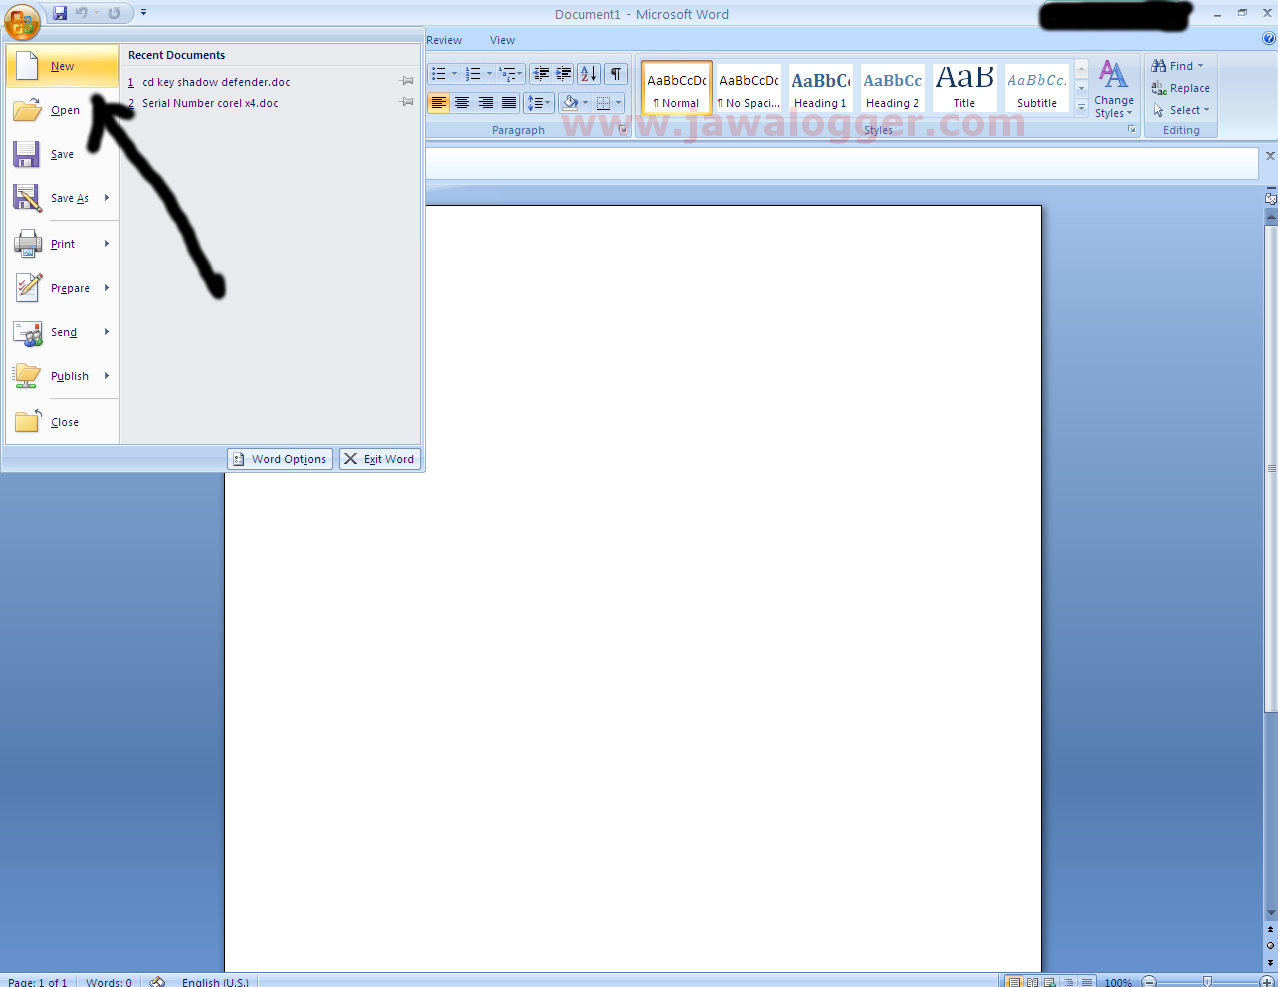Switch to the View ribbon tab
This screenshot has width=1278, height=987.
coord(502,40)
